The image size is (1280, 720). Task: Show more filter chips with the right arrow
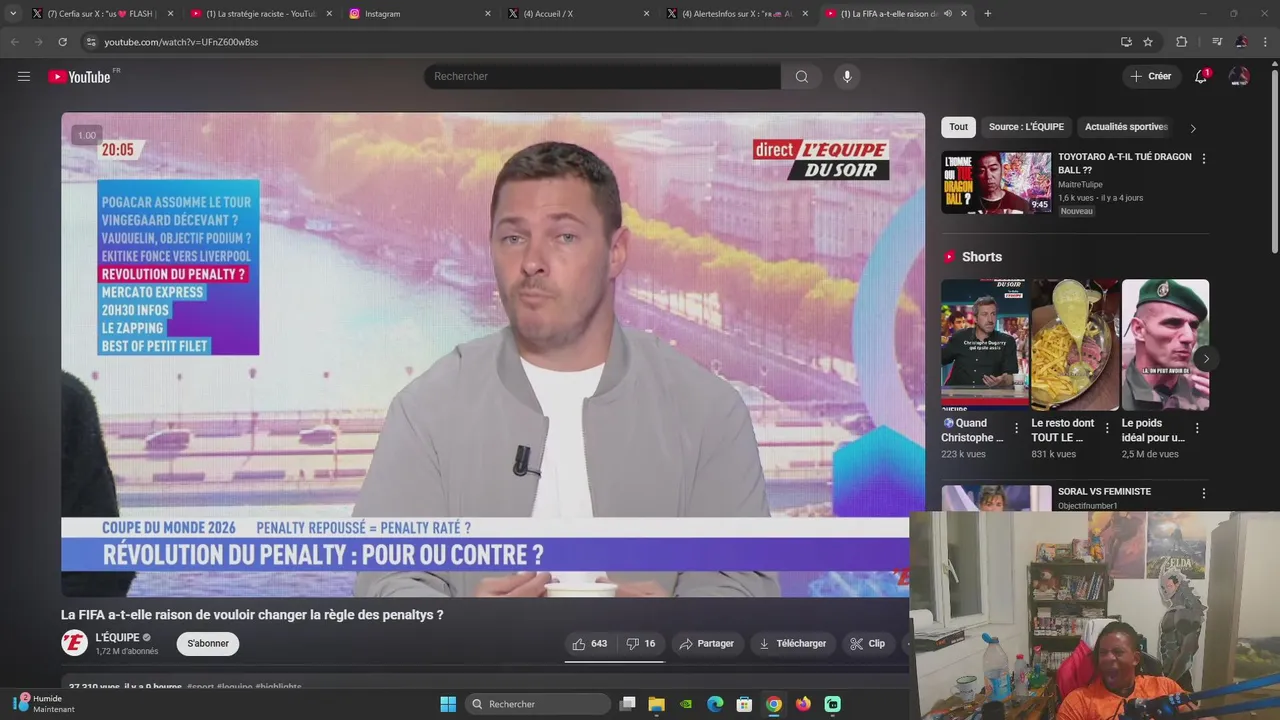pyautogui.click(x=1192, y=128)
